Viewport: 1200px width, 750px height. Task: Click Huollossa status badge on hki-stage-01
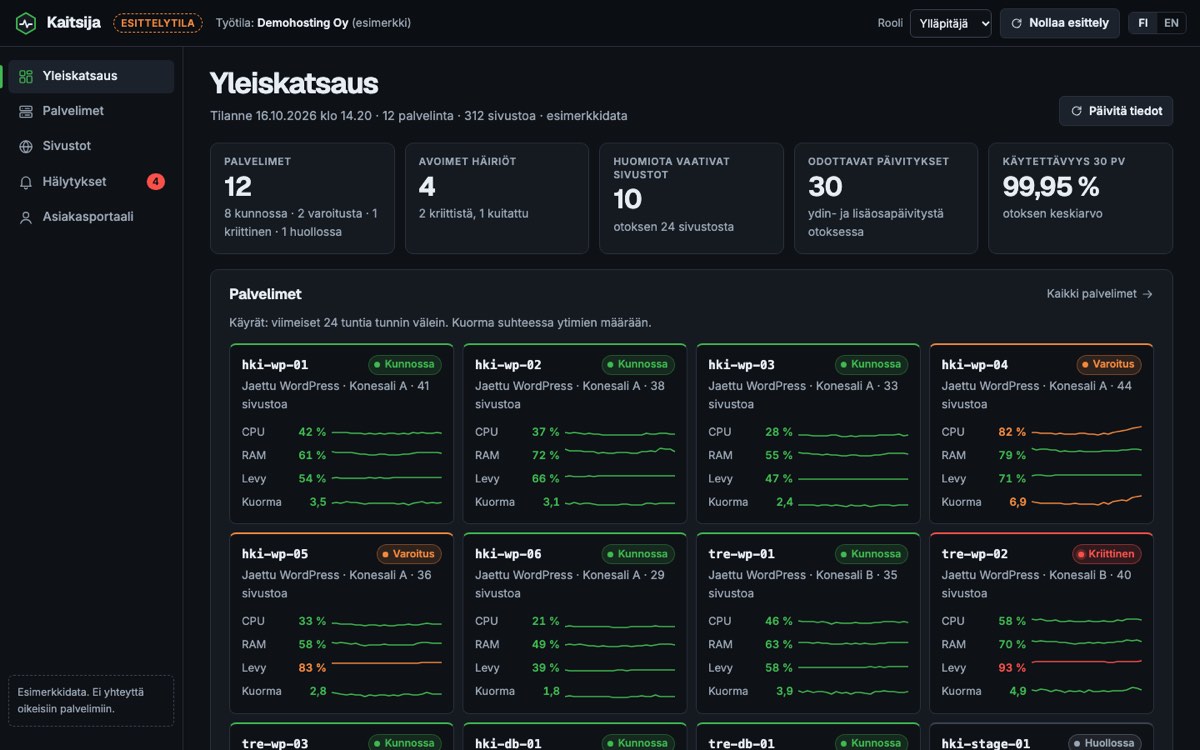click(1105, 743)
